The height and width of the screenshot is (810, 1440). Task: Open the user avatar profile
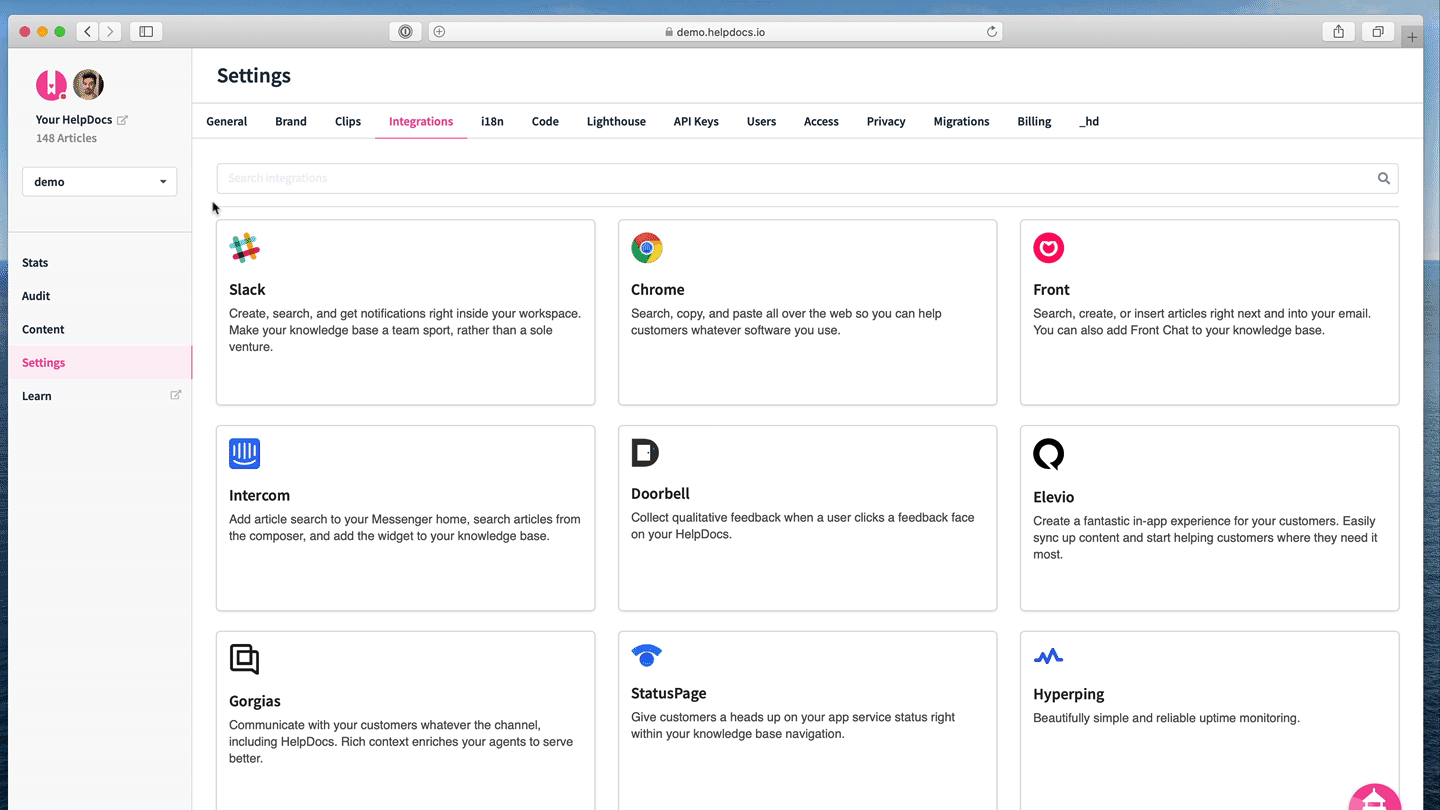[89, 85]
